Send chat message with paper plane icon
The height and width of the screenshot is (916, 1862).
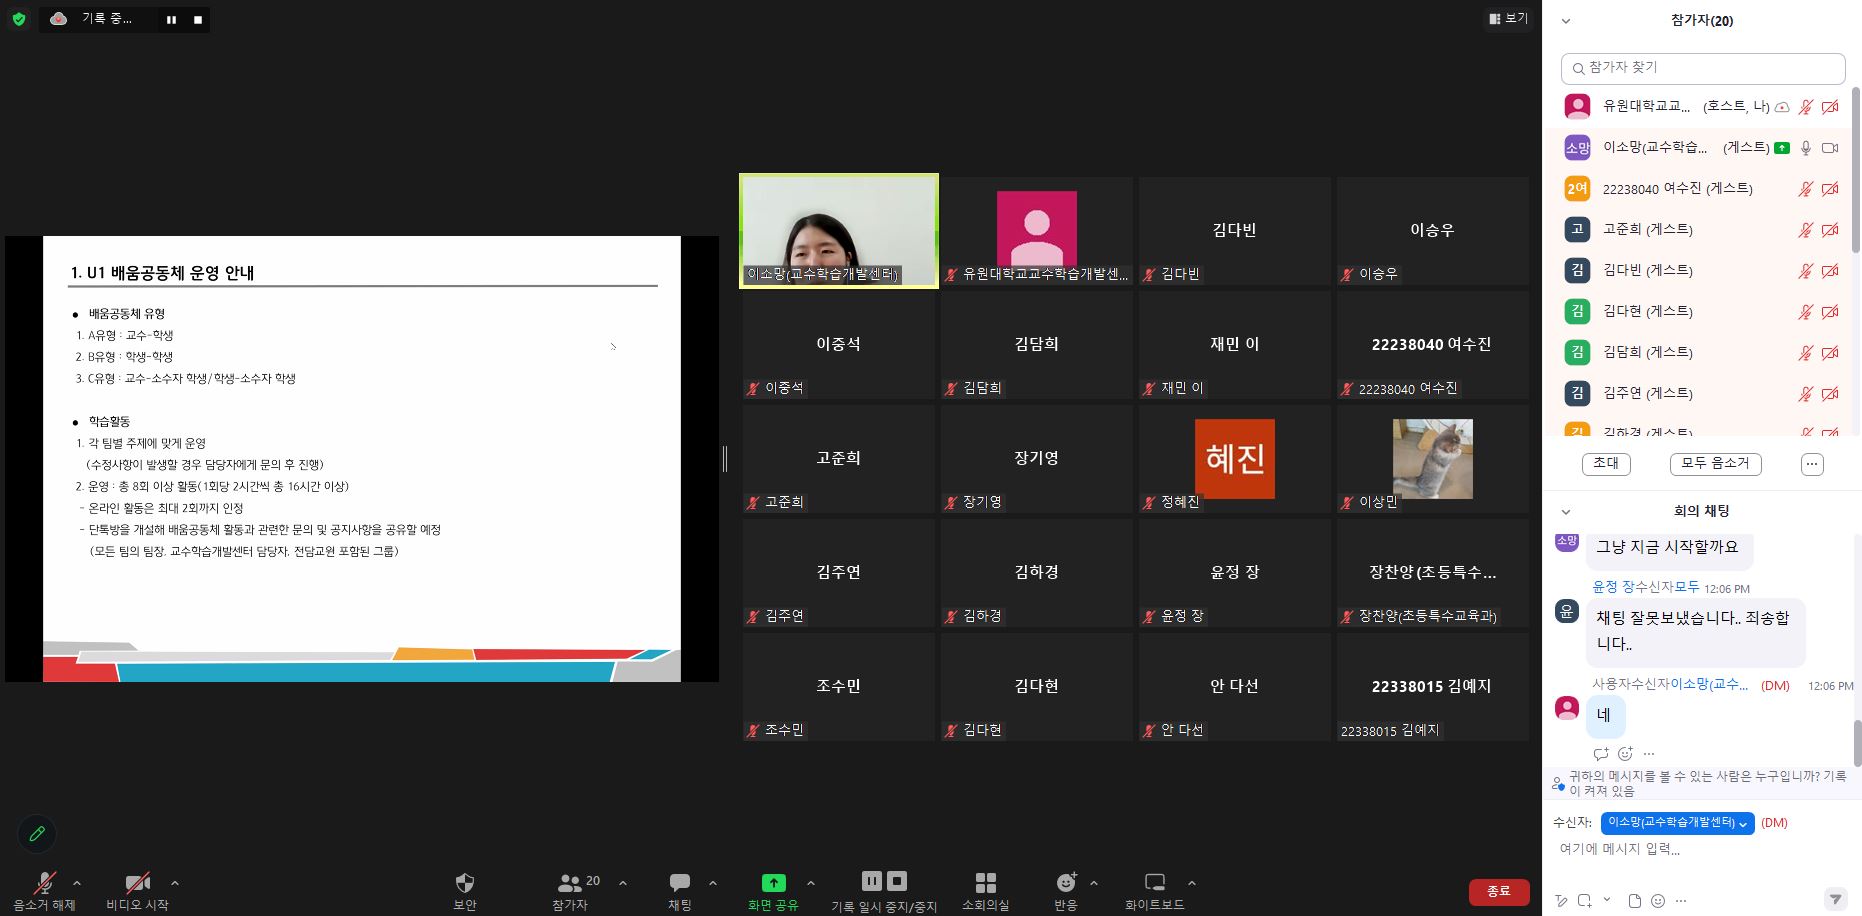(x=1835, y=900)
